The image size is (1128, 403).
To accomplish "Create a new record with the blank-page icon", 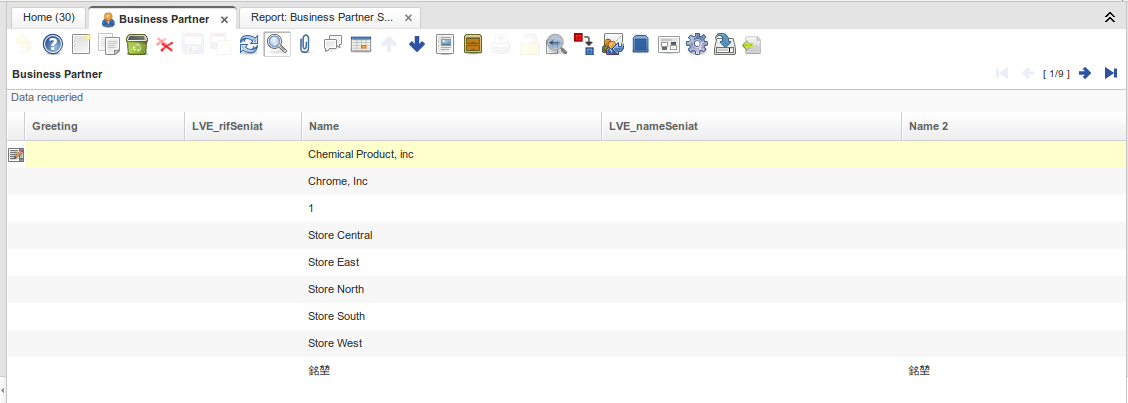I will pos(81,44).
